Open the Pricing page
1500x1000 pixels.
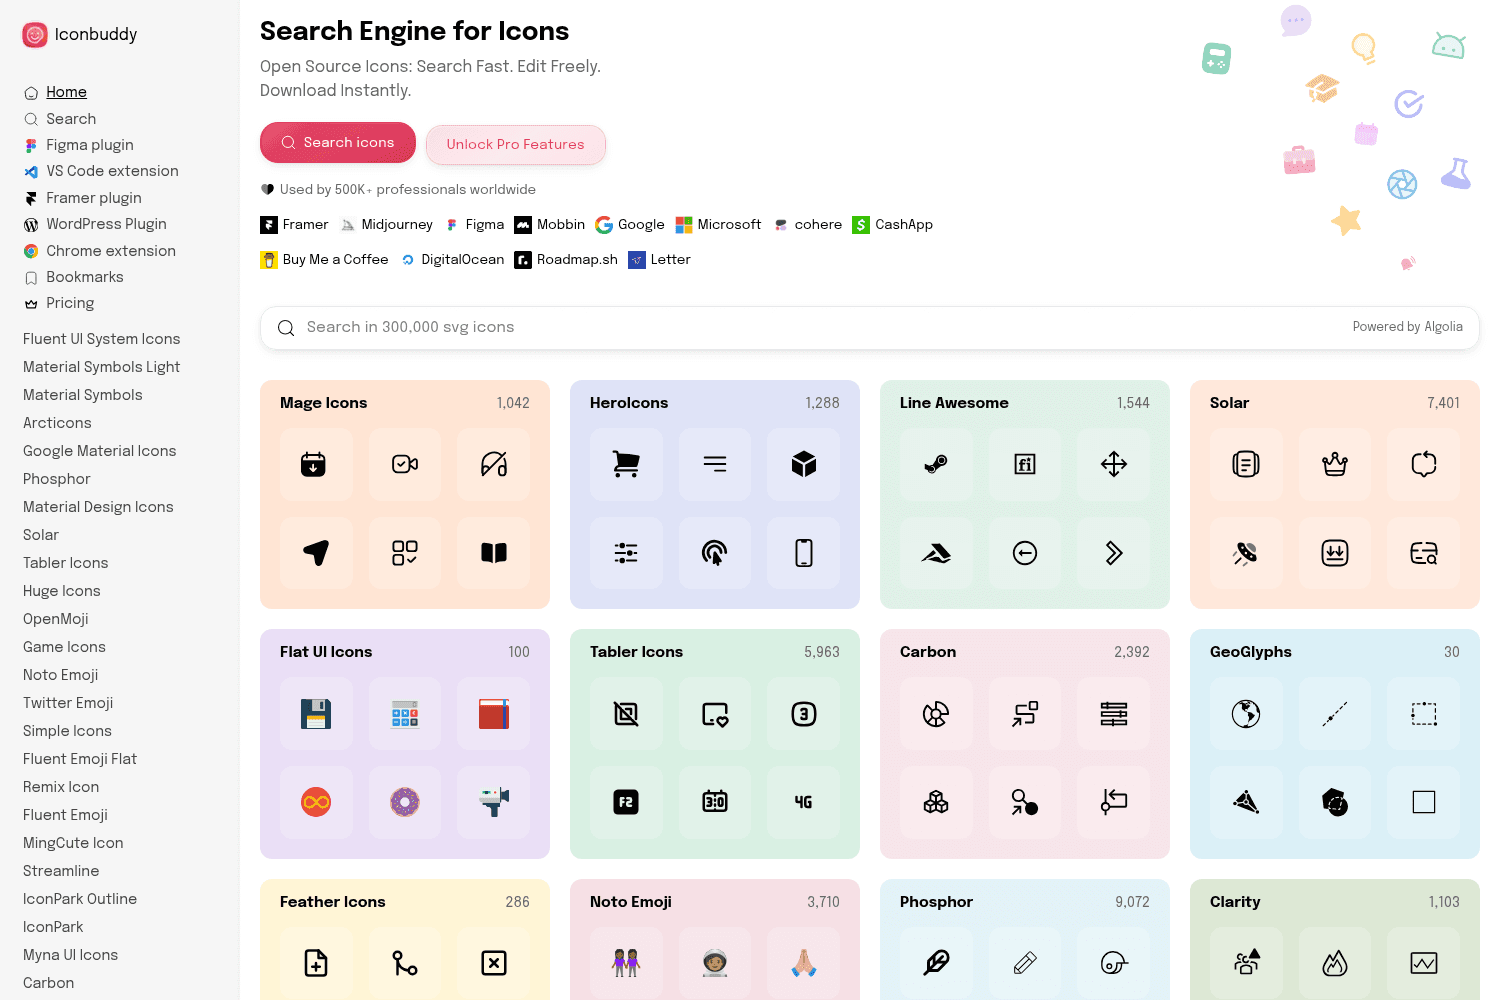pos(70,303)
